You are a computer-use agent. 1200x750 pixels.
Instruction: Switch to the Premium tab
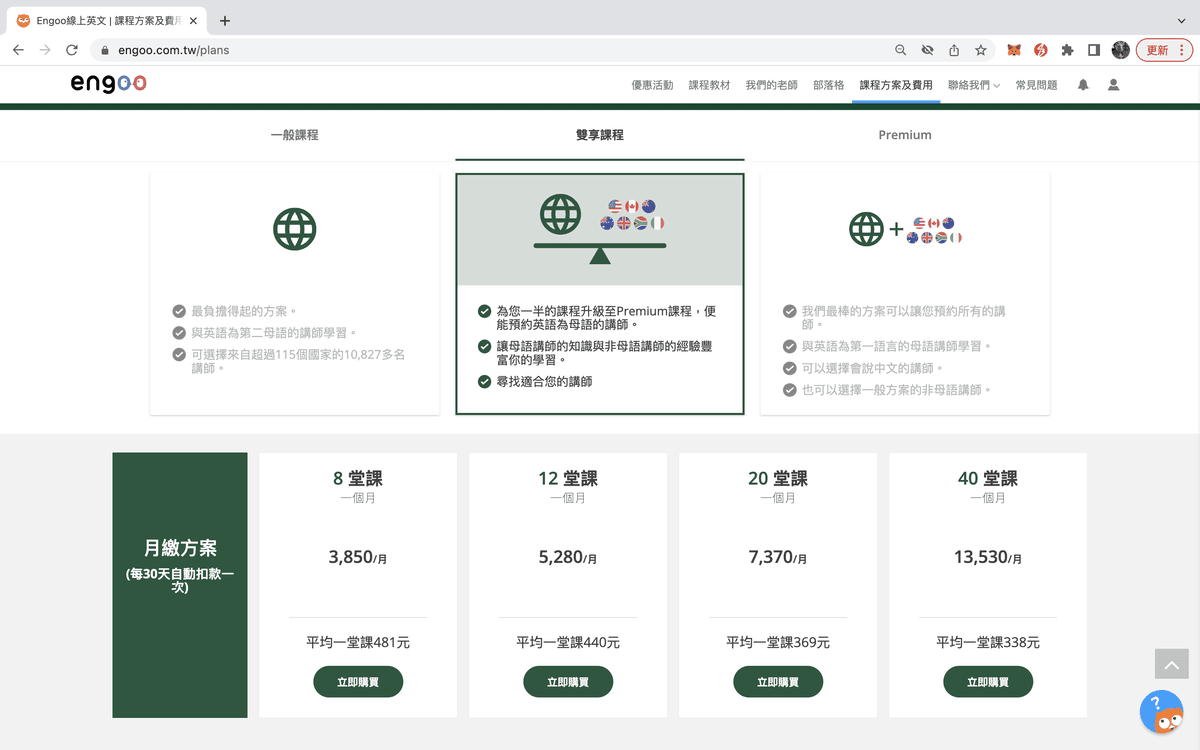(905, 135)
